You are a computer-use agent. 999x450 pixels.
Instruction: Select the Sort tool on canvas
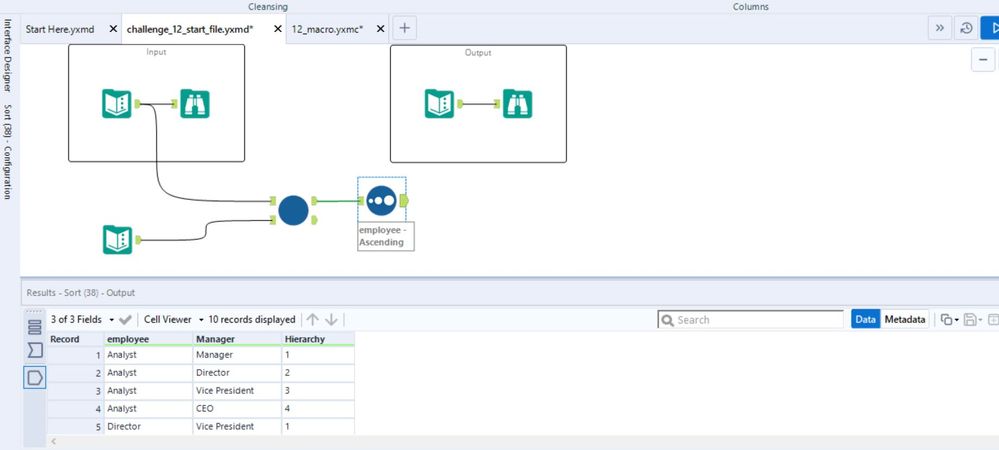click(382, 200)
